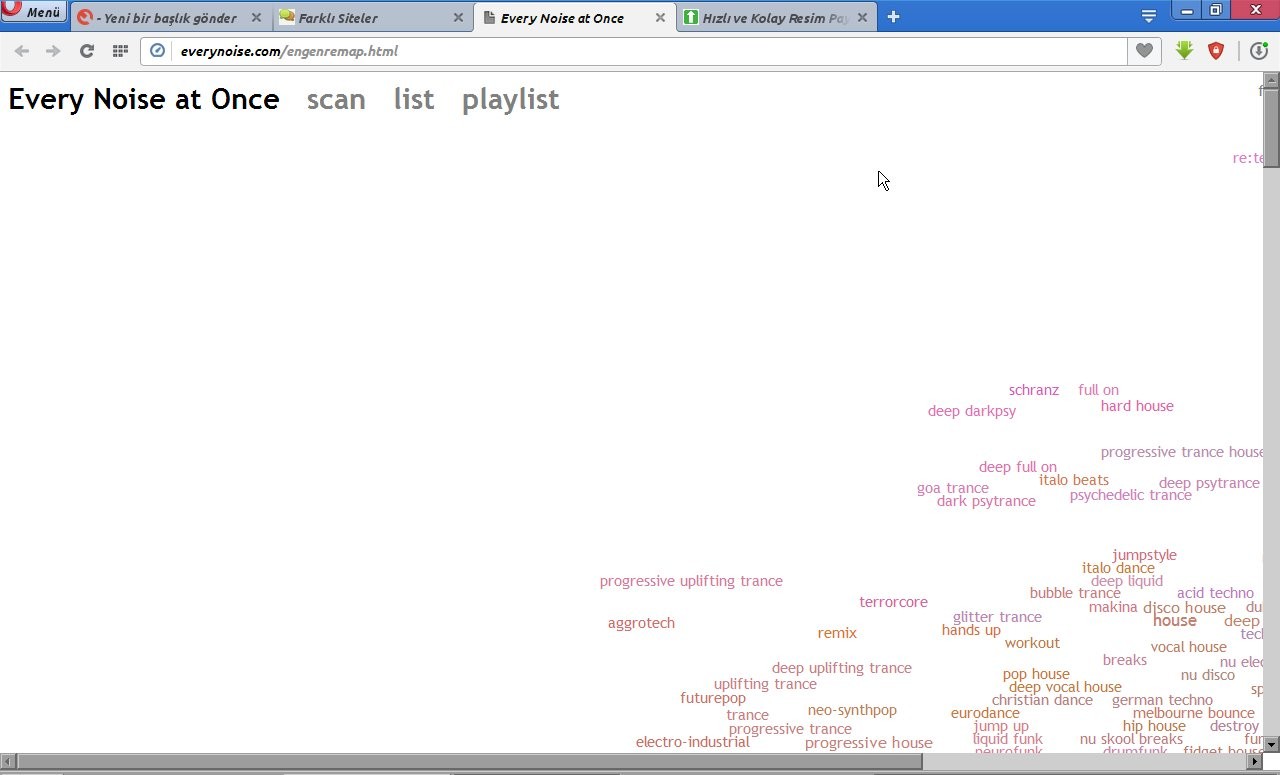Select the 'goa trance' genre
Image resolution: width=1280 pixels, height=775 pixels.
953,488
